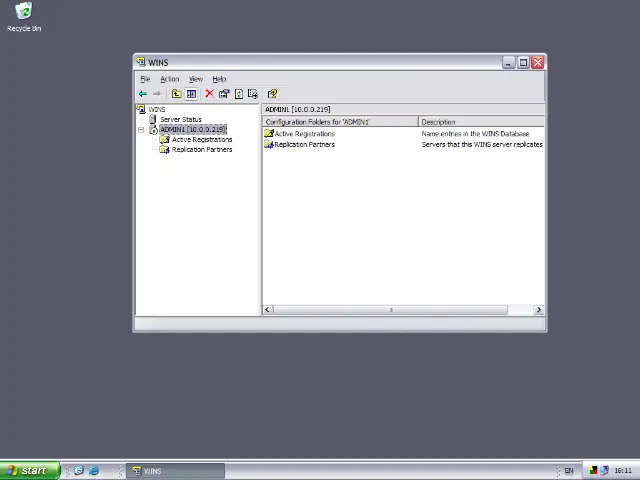Click the Start button

coord(30,471)
